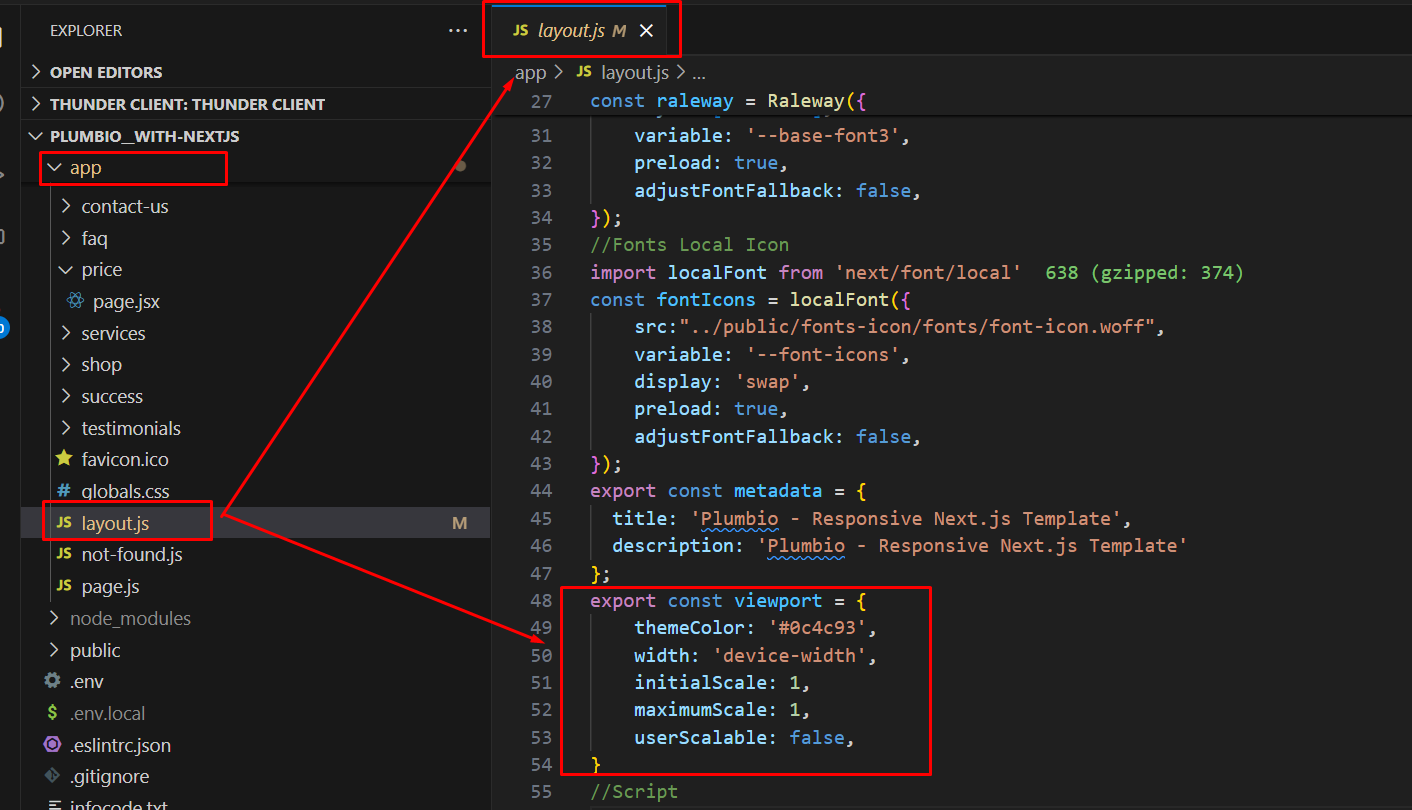Click the Raleway function call on line 27
This screenshot has width=1412, height=810.
click(x=807, y=101)
